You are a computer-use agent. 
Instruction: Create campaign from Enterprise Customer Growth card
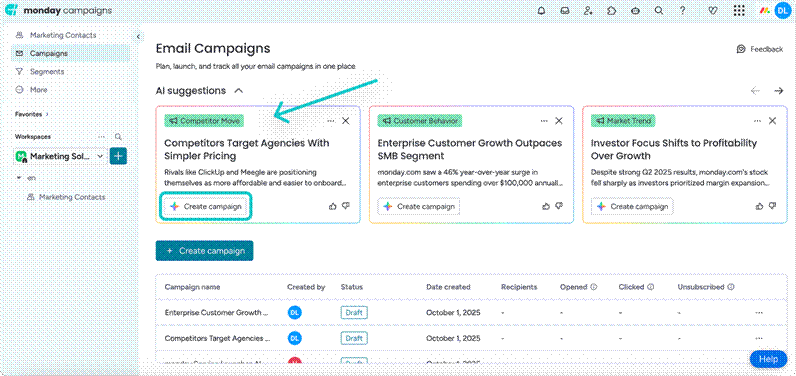[419, 207]
